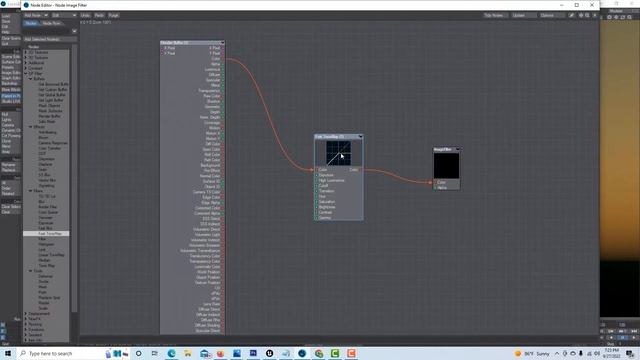Open Google Chrome from taskbar
The width and height of the screenshot is (640, 360).
[x=319, y=353]
